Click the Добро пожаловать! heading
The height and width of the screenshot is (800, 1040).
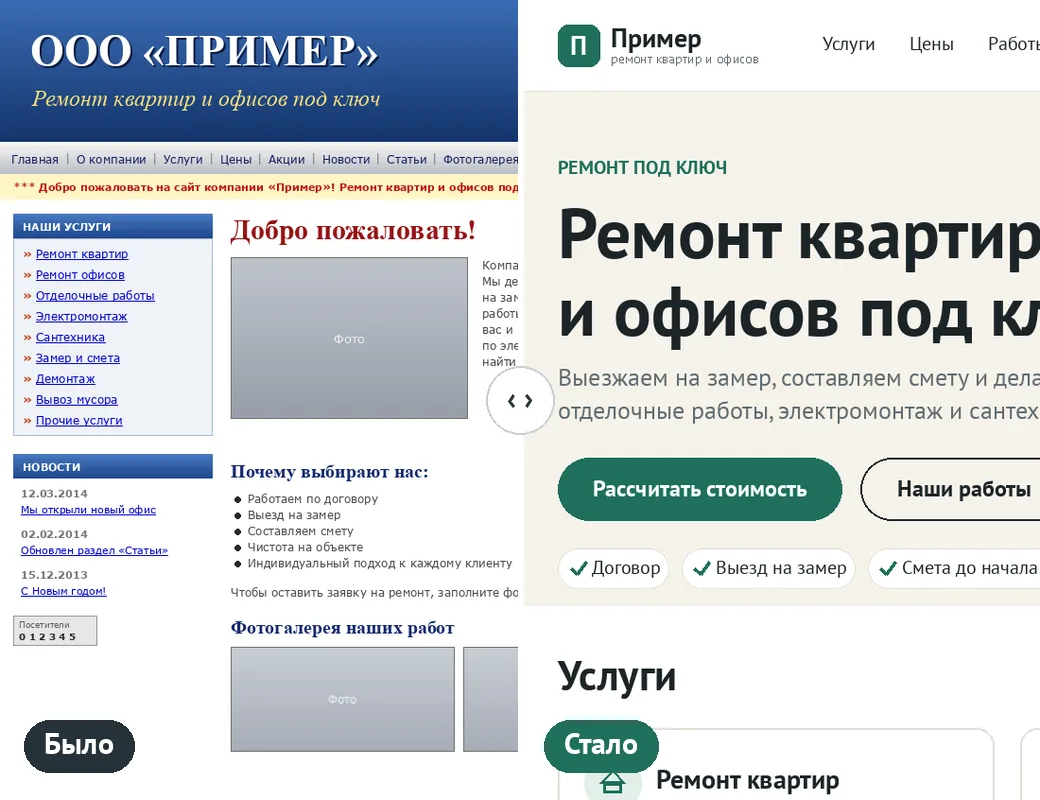(x=354, y=230)
